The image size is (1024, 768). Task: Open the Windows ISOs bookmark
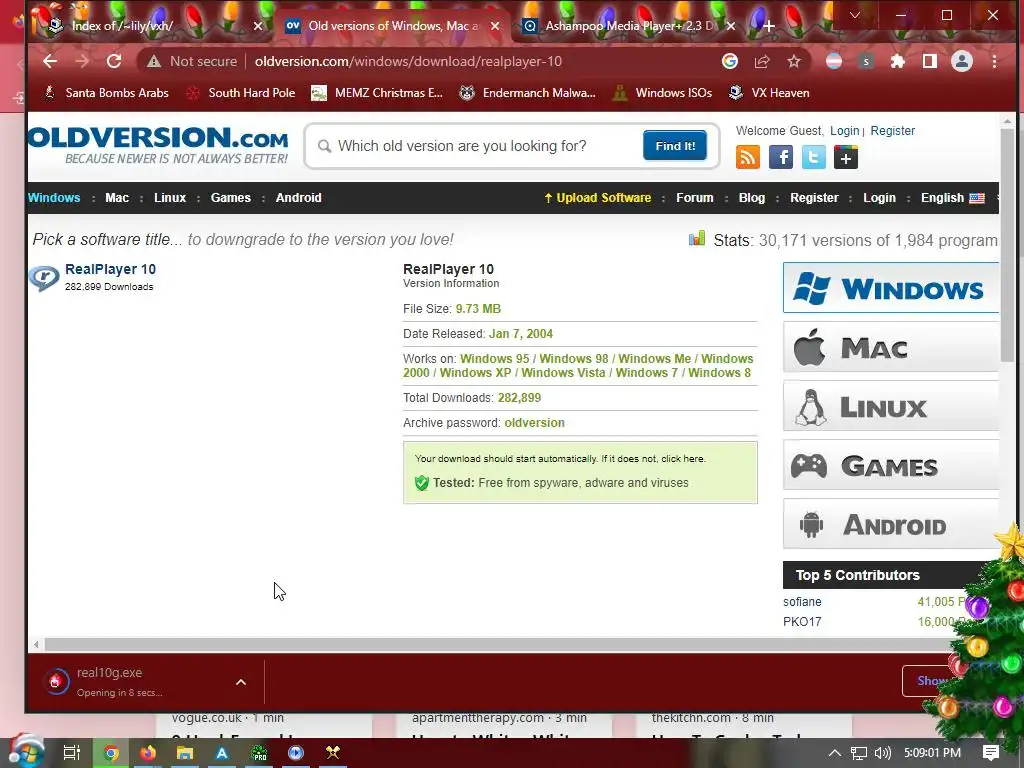coord(662,93)
